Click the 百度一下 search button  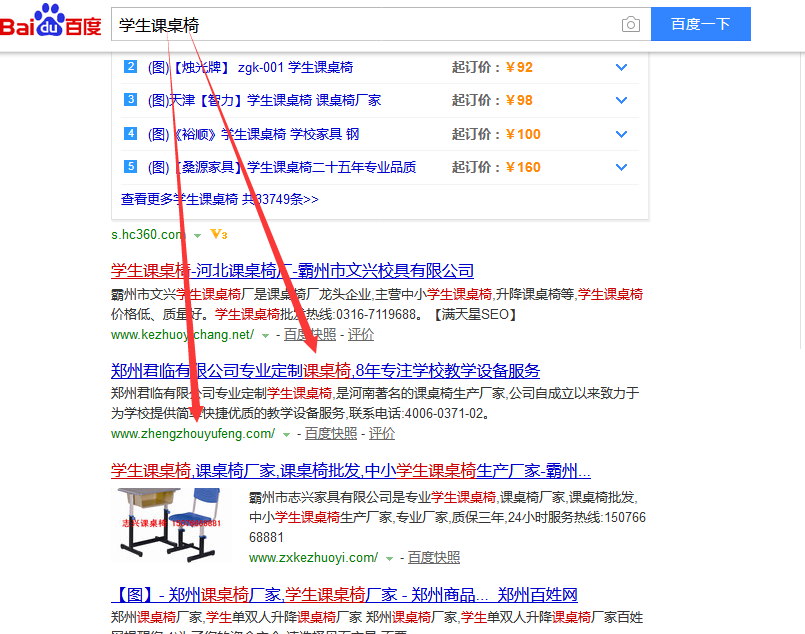click(x=700, y=23)
